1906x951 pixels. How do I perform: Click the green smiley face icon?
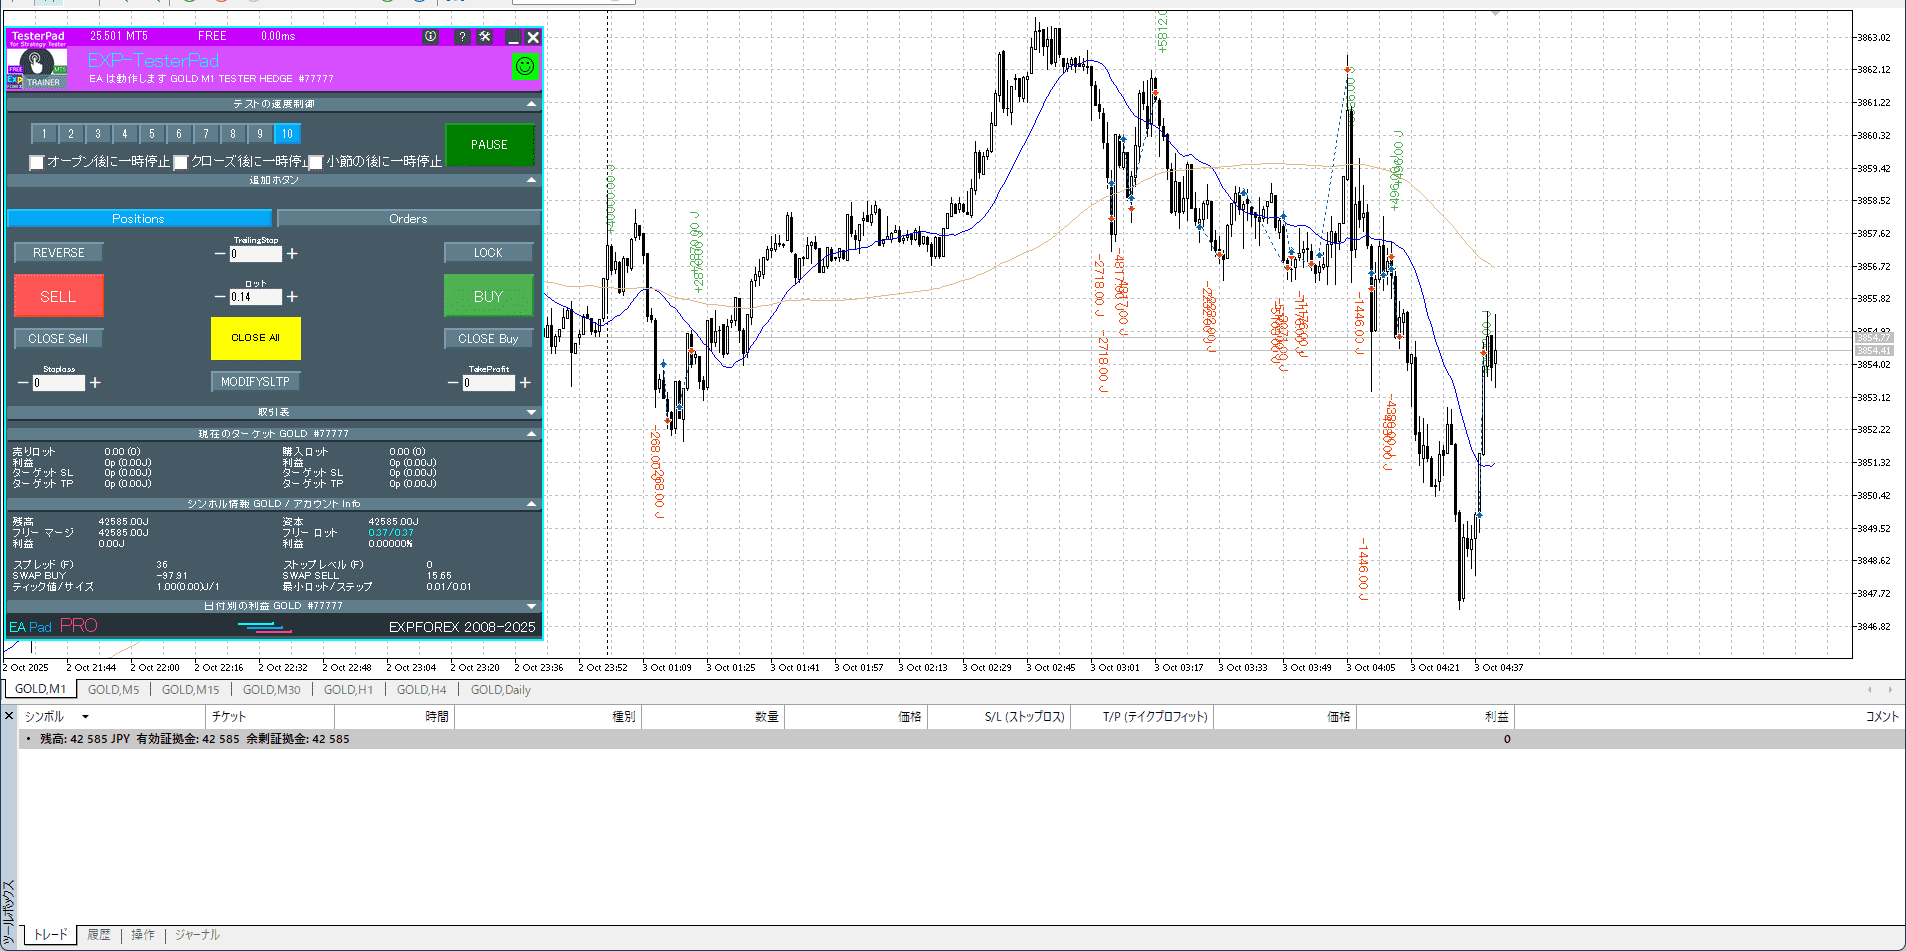525,67
